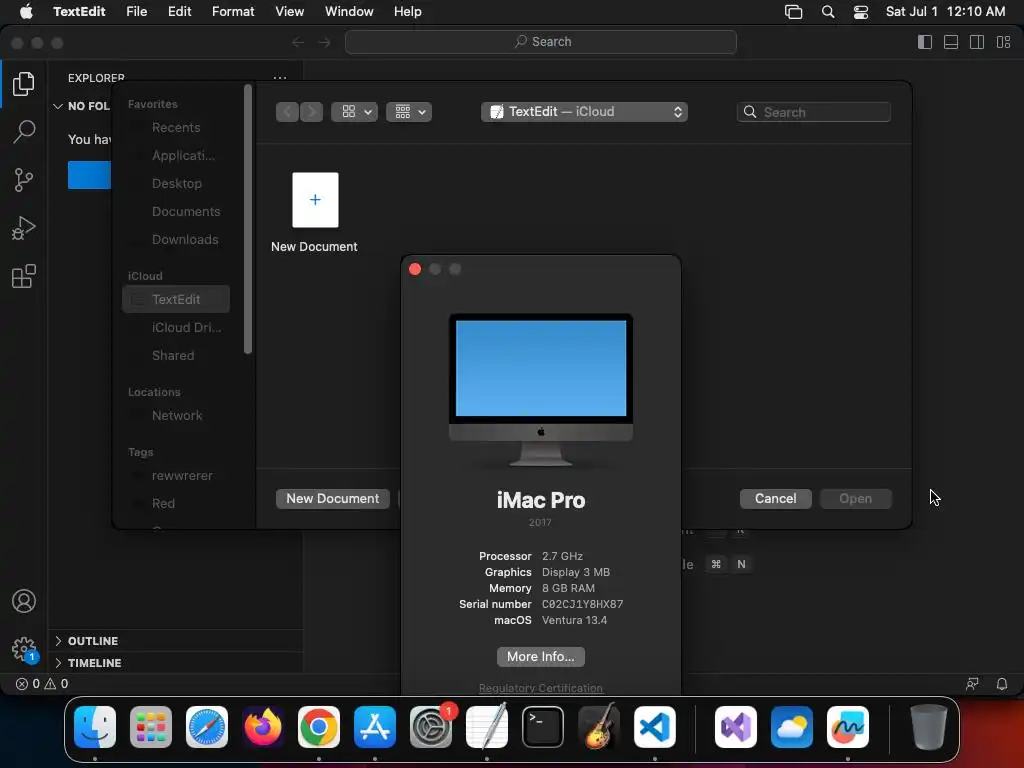Open the Window menu
The image size is (1024, 768).
(349, 12)
